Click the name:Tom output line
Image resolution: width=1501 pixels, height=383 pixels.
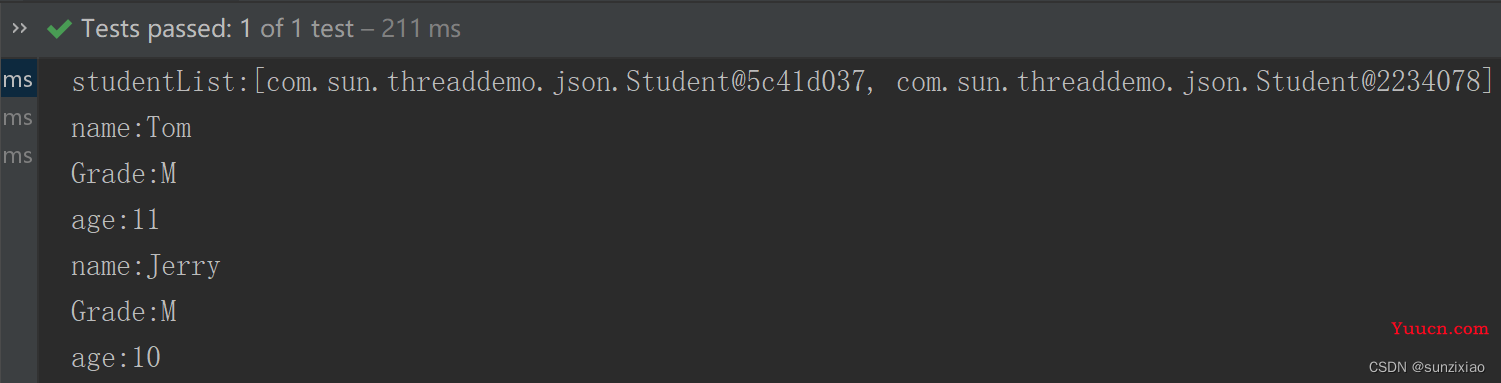(131, 128)
